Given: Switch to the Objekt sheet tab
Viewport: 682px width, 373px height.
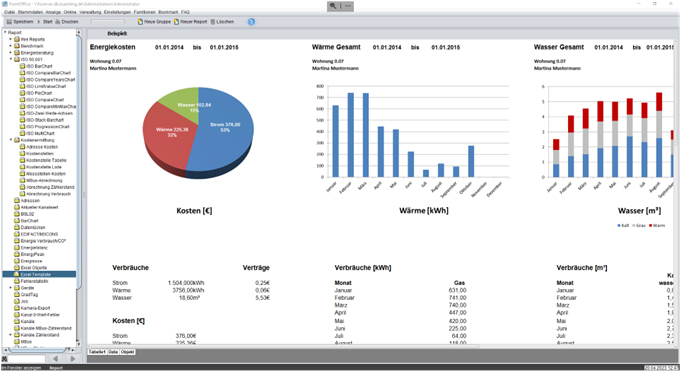Looking at the screenshot, I should (x=127, y=352).
